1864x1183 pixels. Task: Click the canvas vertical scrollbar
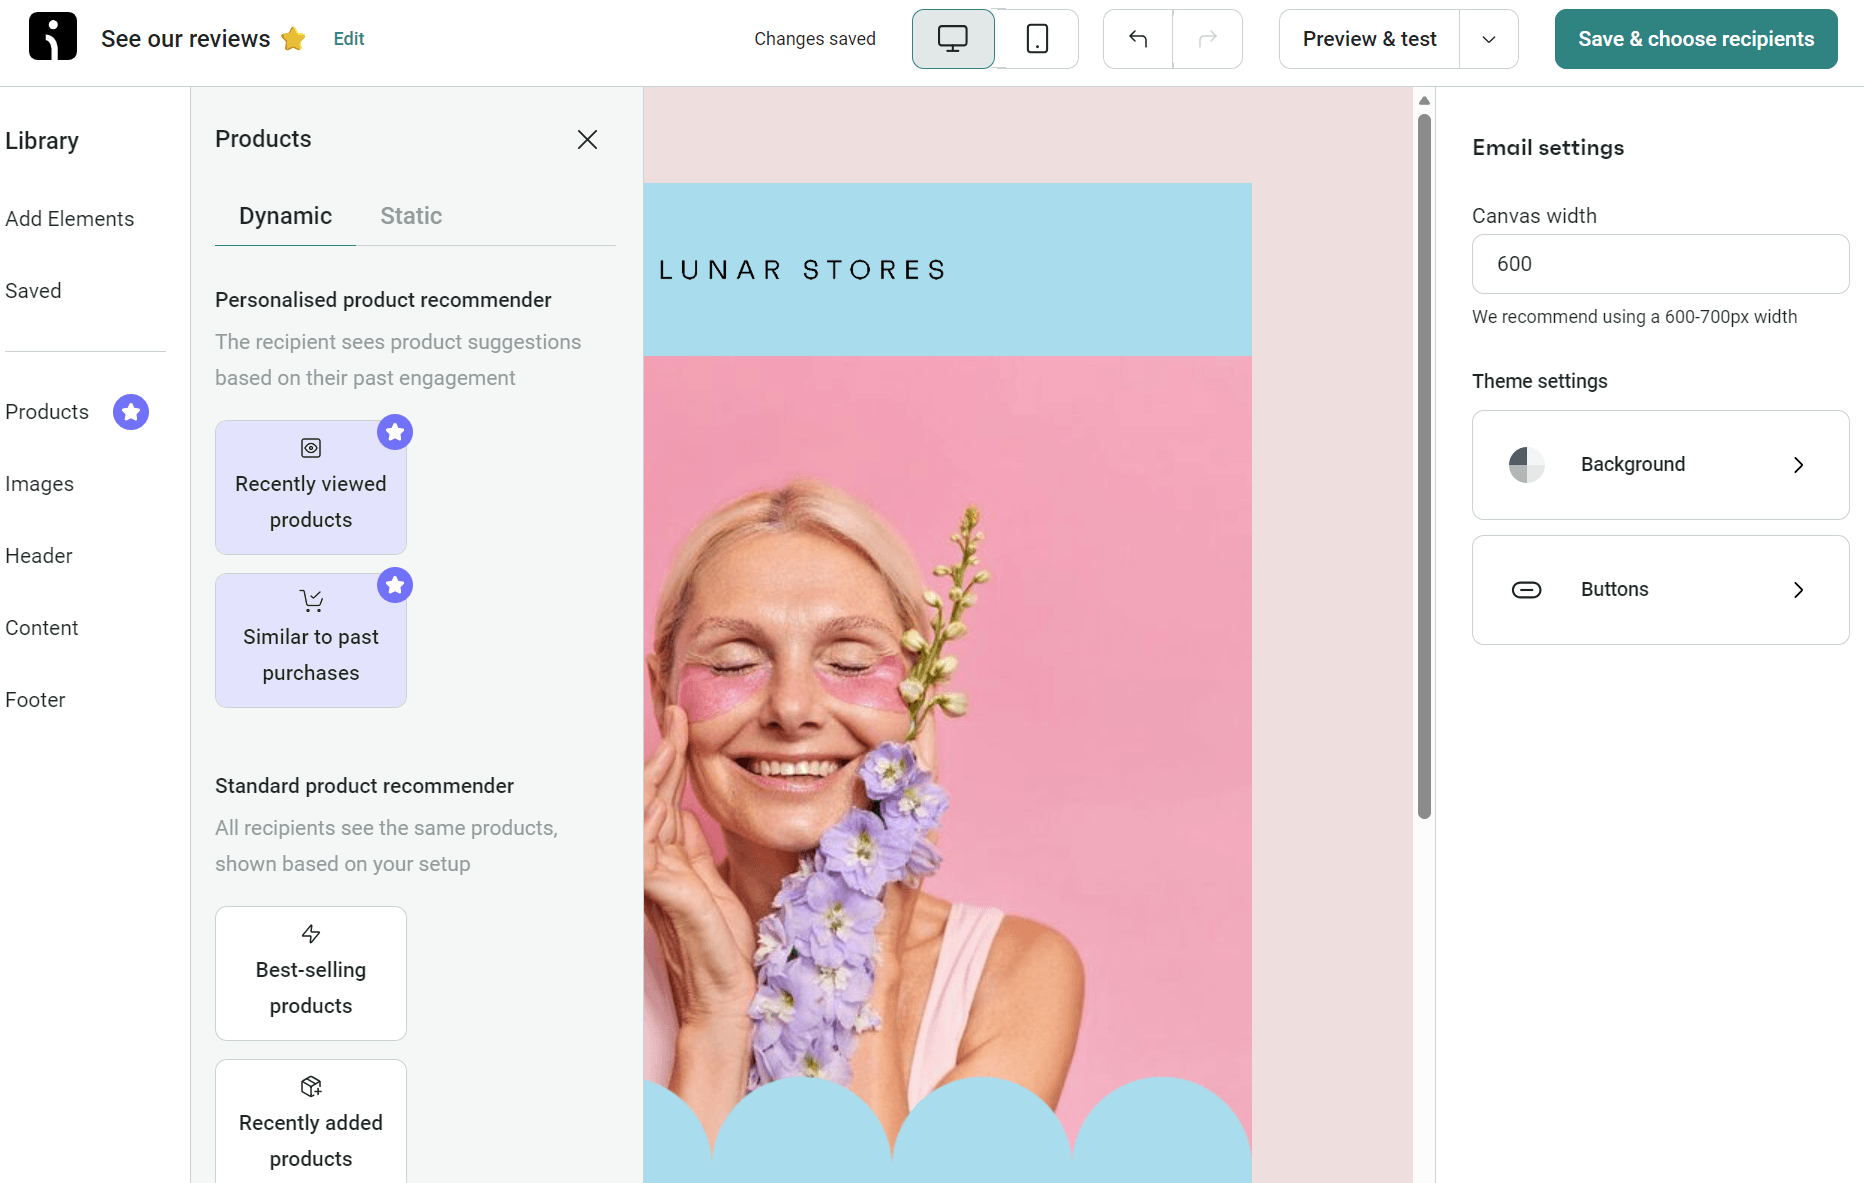click(1424, 467)
